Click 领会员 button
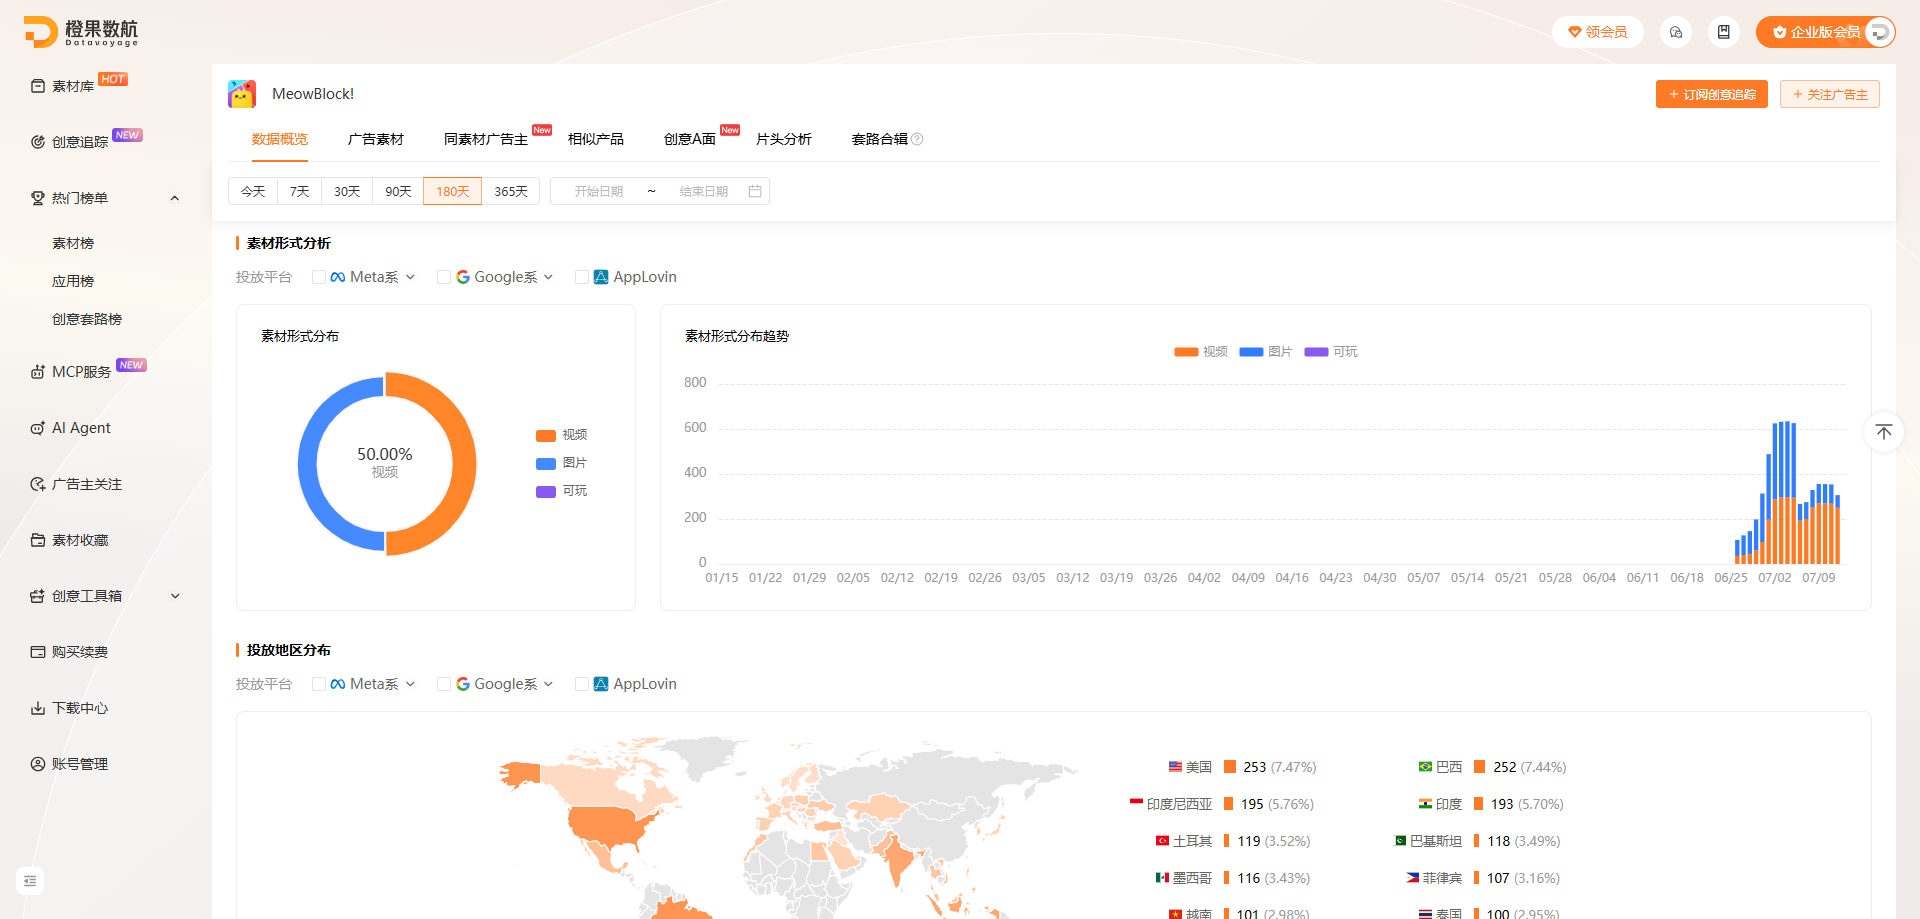1920x919 pixels. 1598,32
